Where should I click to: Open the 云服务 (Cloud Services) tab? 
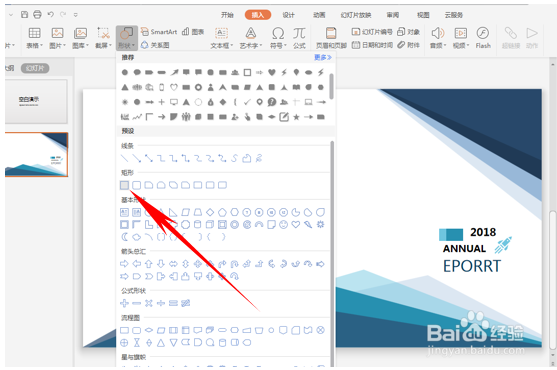454,15
